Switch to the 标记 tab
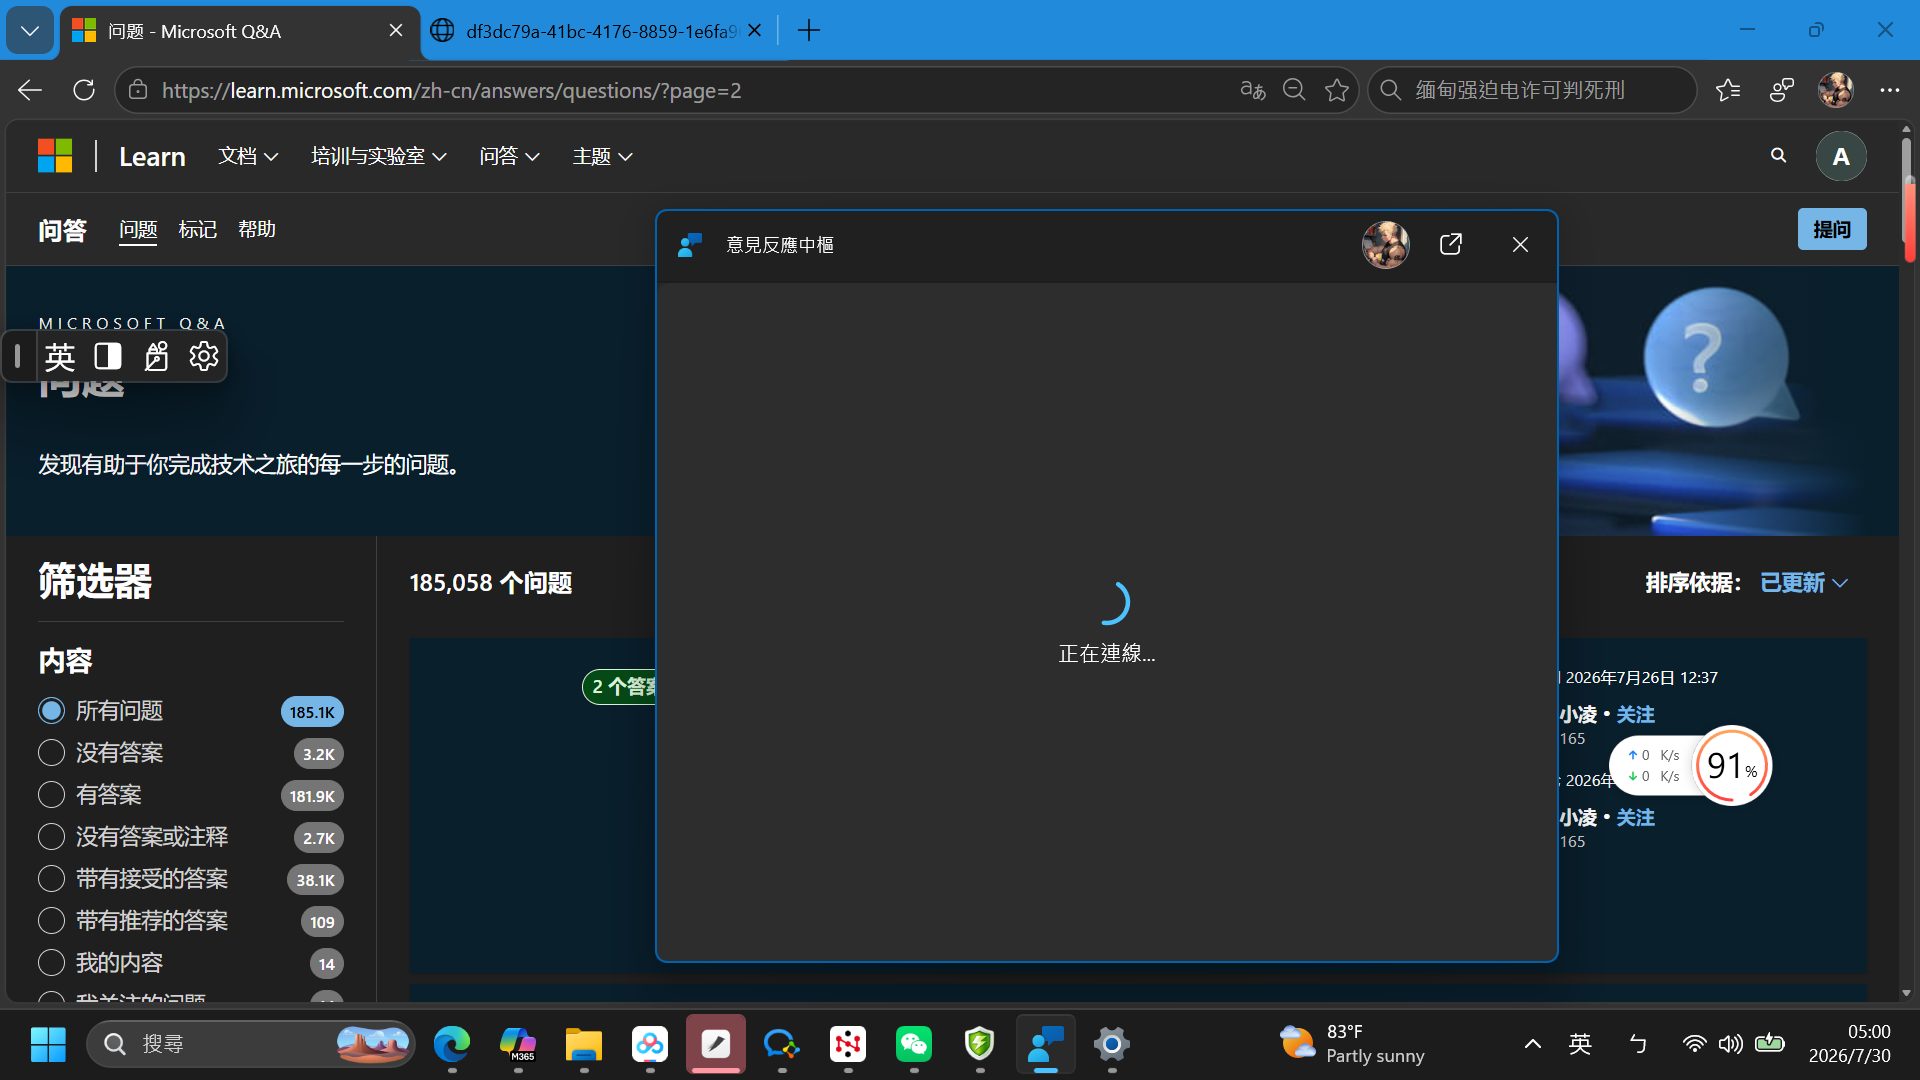The image size is (1920, 1080). tap(197, 230)
